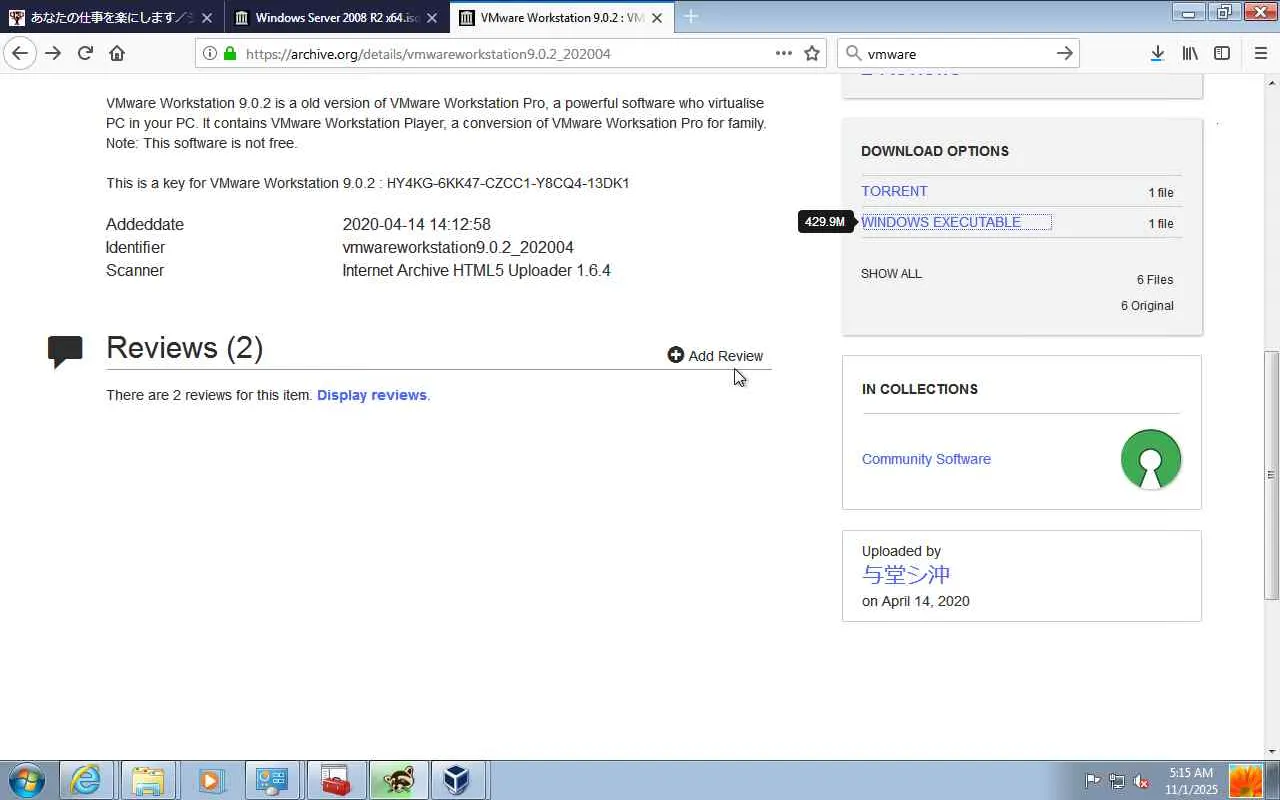
Task: Show site information for archive.org
Action: point(209,54)
